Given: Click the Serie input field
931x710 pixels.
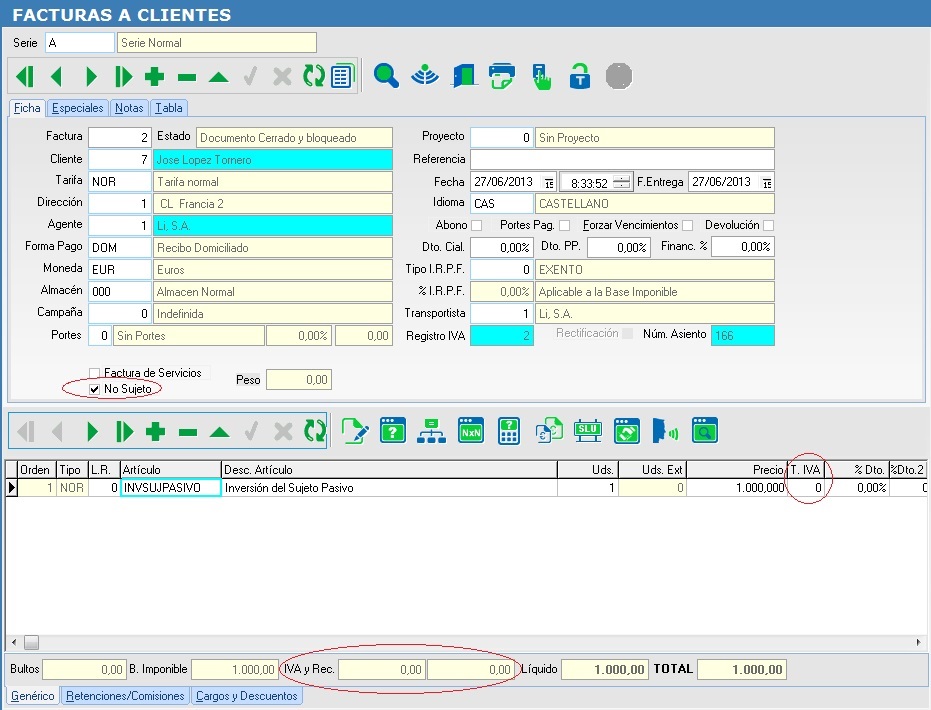Looking at the screenshot, I should pos(80,43).
